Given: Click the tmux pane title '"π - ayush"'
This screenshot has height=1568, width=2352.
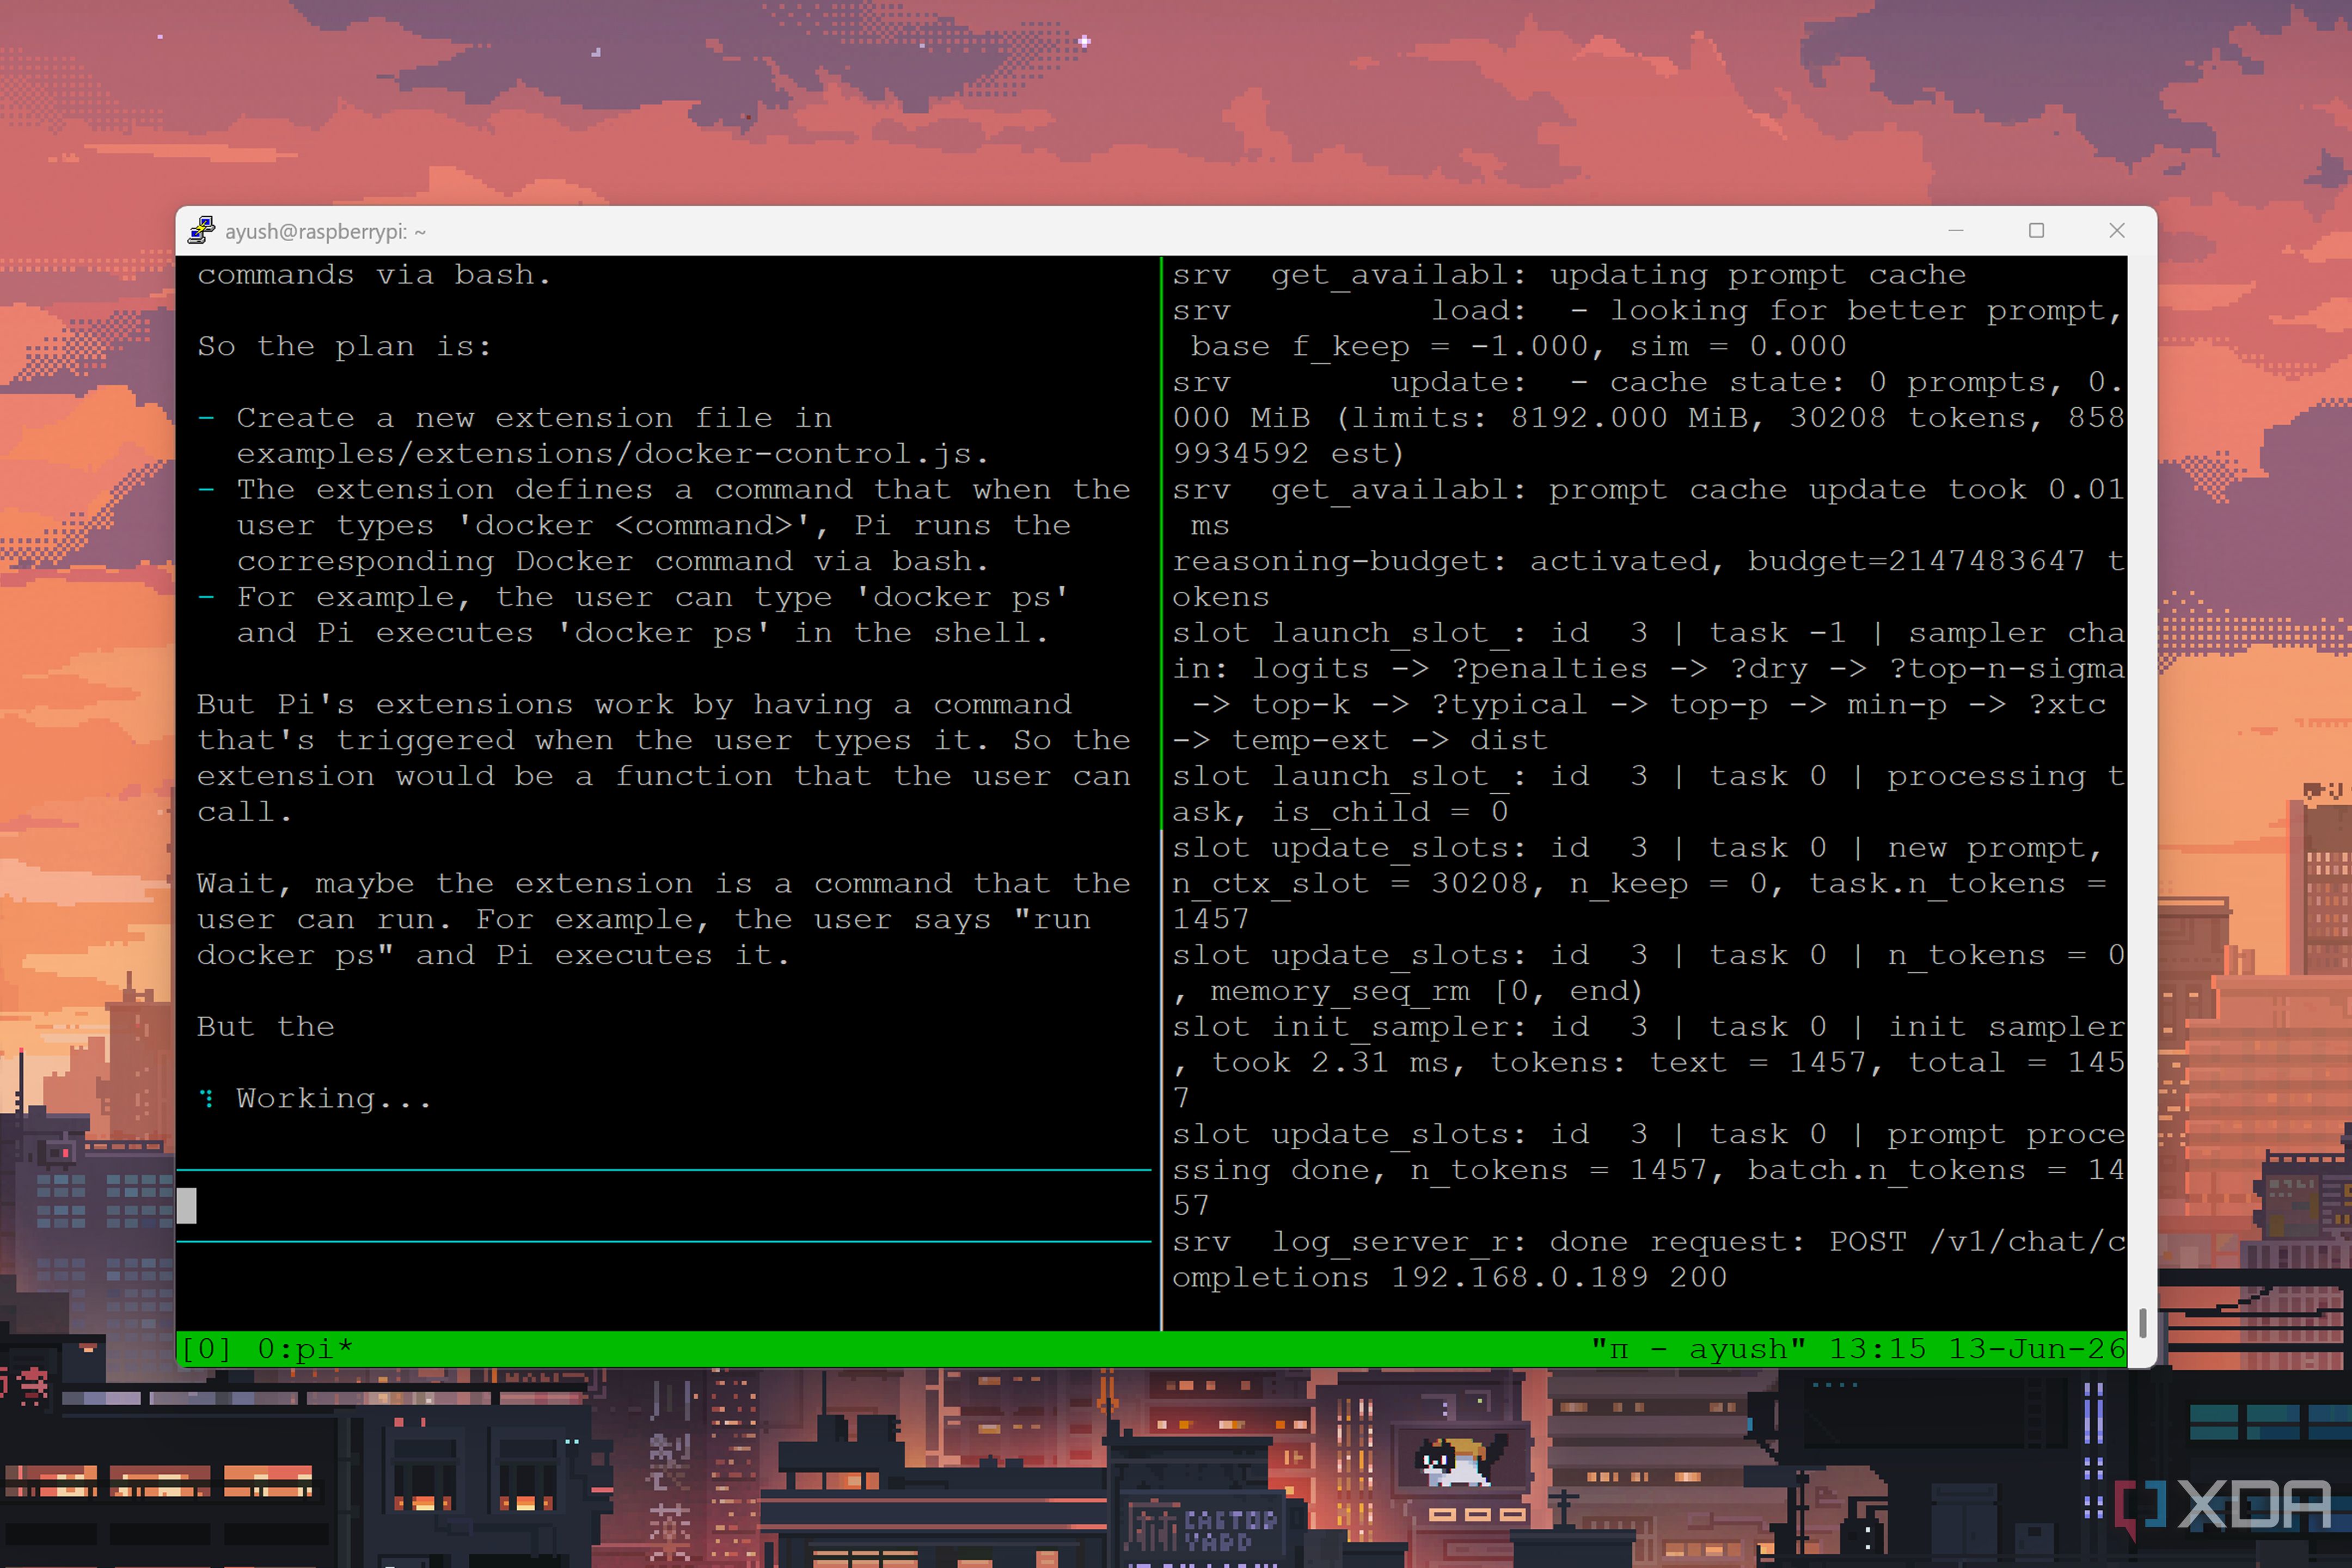Looking at the screenshot, I should [1698, 1349].
